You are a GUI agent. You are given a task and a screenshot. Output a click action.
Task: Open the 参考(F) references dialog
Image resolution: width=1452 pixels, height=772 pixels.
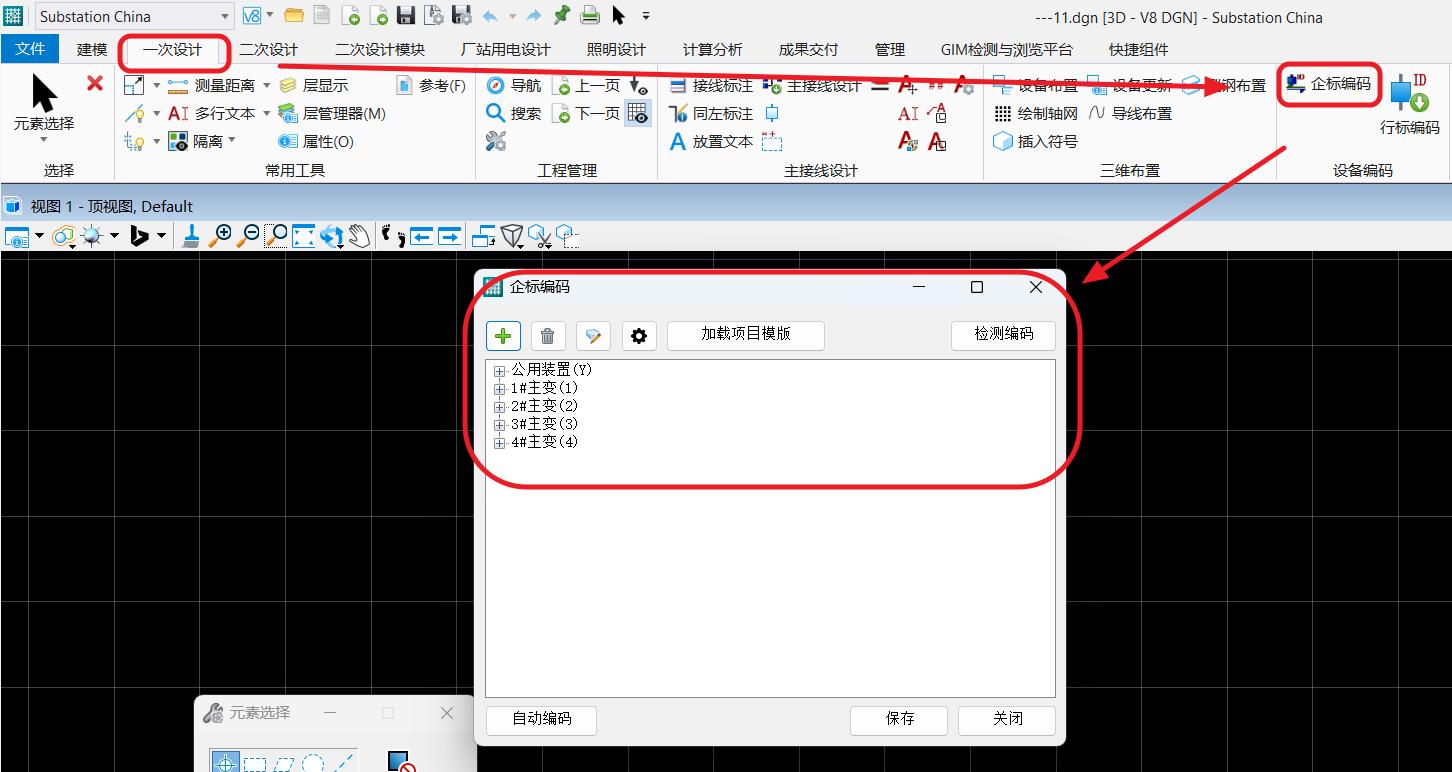tap(431, 86)
